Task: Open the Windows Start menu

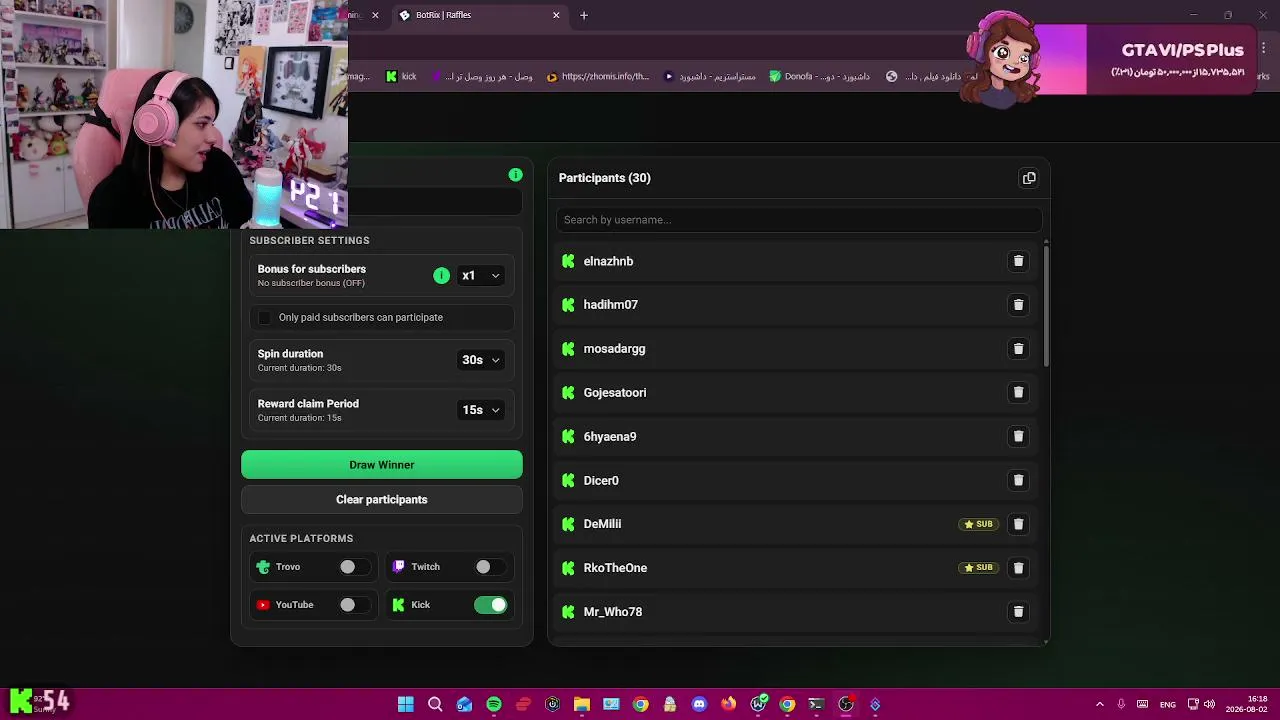Action: point(405,704)
